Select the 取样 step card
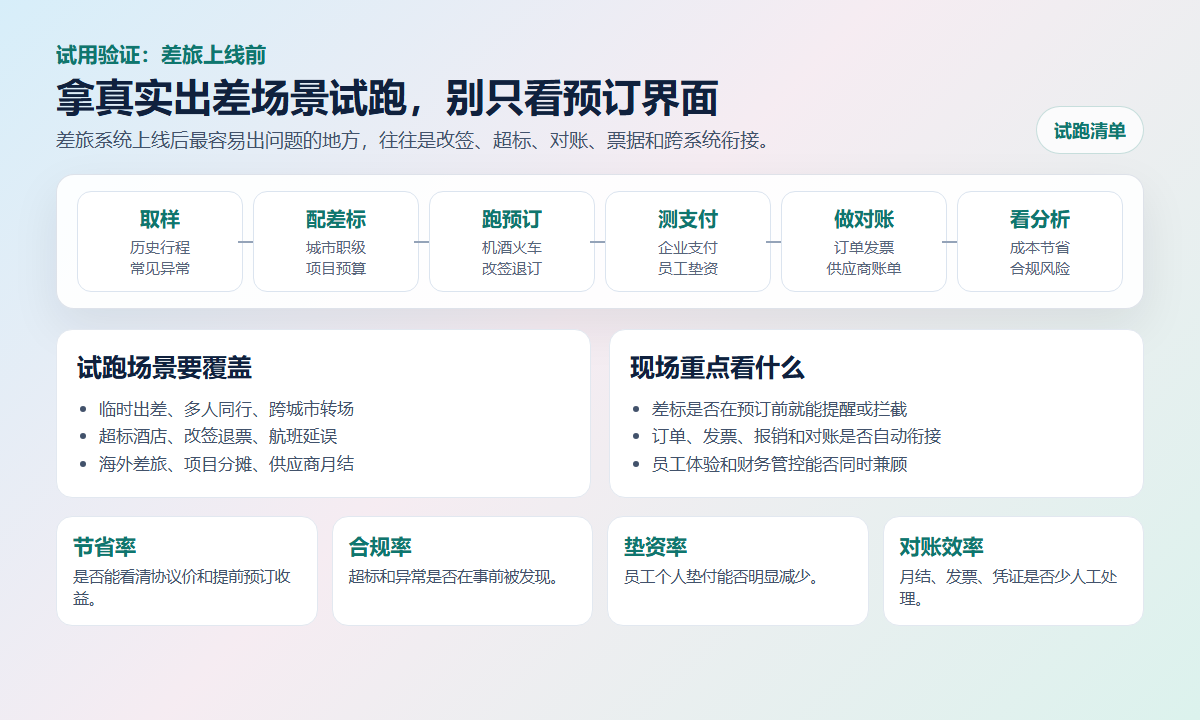The width and height of the screenshot is (1200, 720). tap(160, 242)
